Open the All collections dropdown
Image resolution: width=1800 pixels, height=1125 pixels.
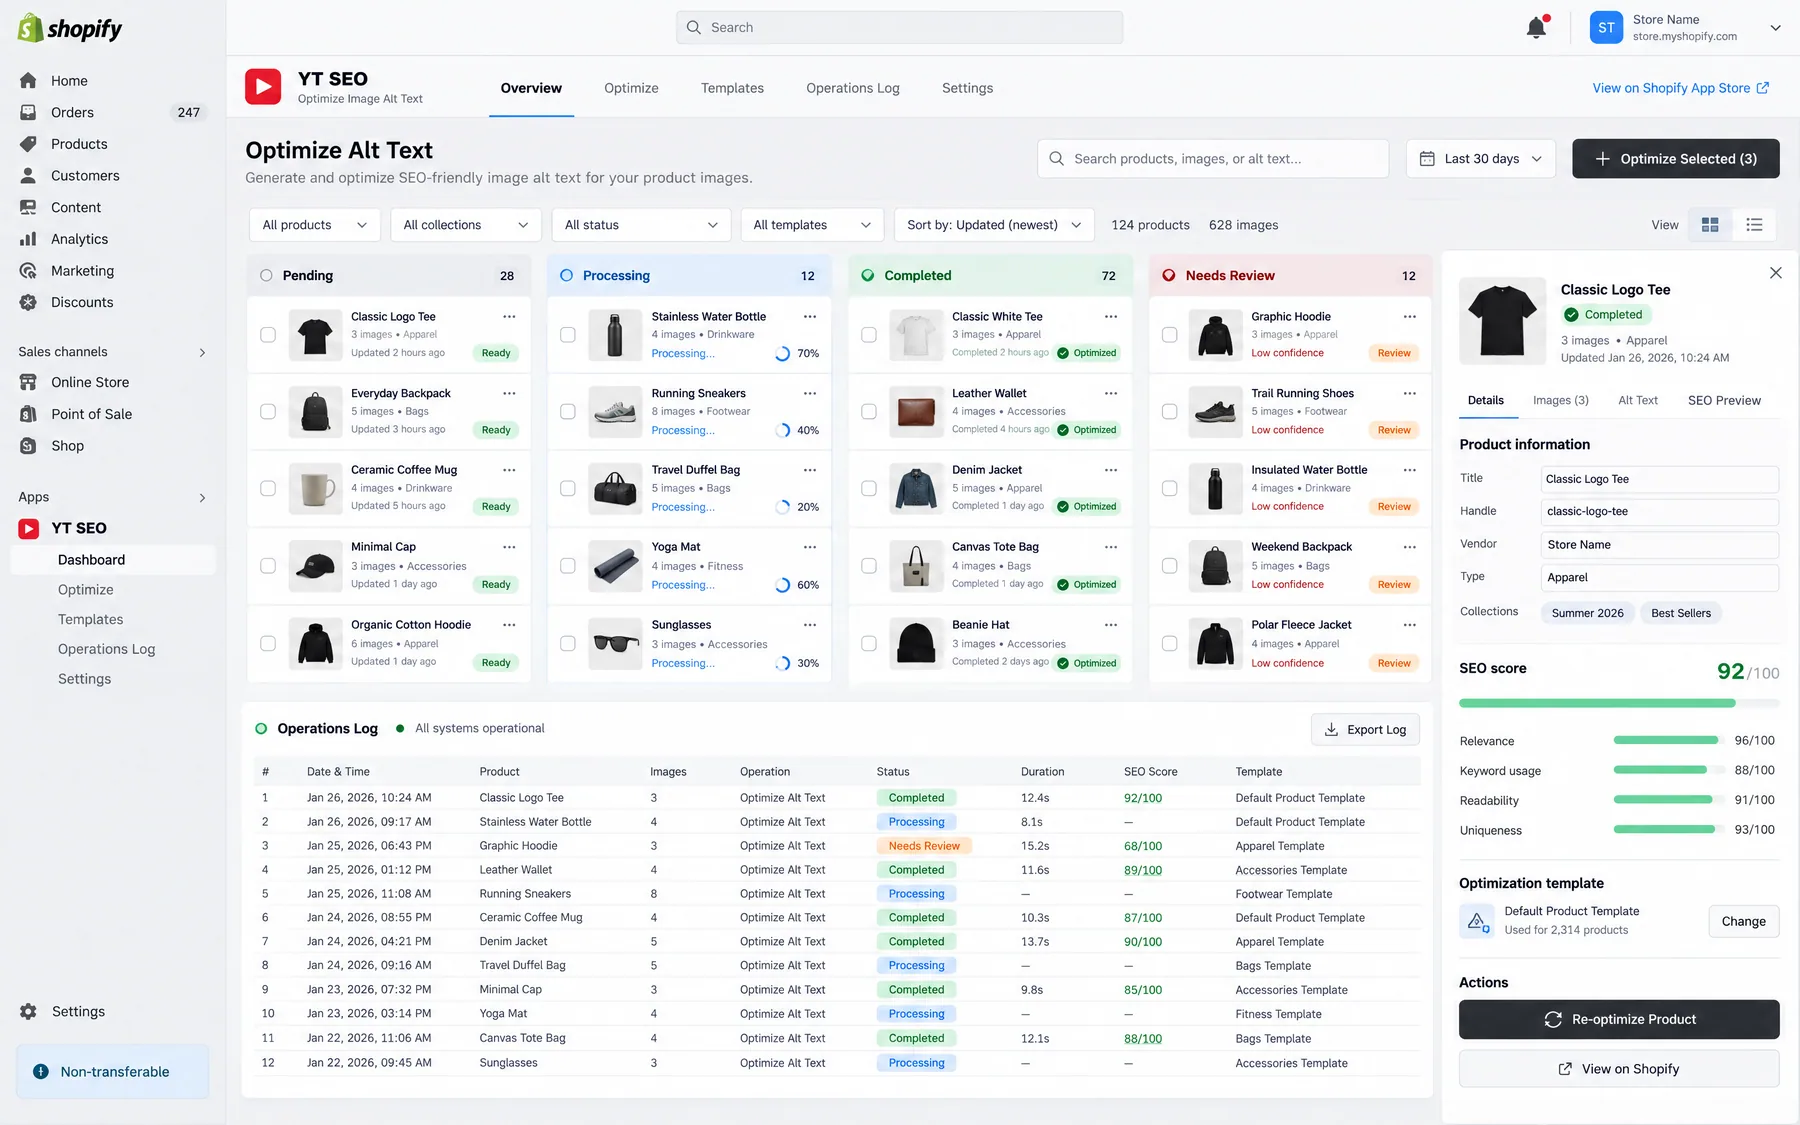[465, 225]
